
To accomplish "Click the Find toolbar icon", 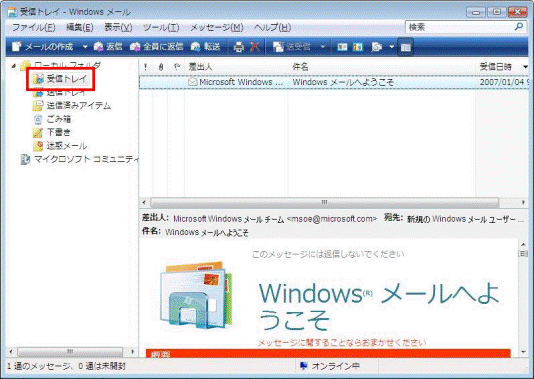I will tap(377, 47).
